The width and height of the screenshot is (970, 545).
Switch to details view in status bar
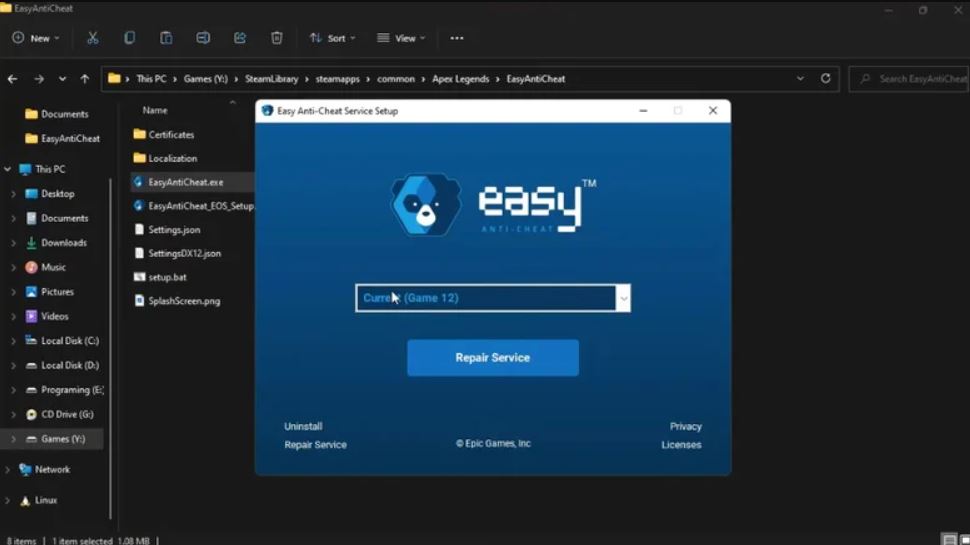tap(948, 540)
